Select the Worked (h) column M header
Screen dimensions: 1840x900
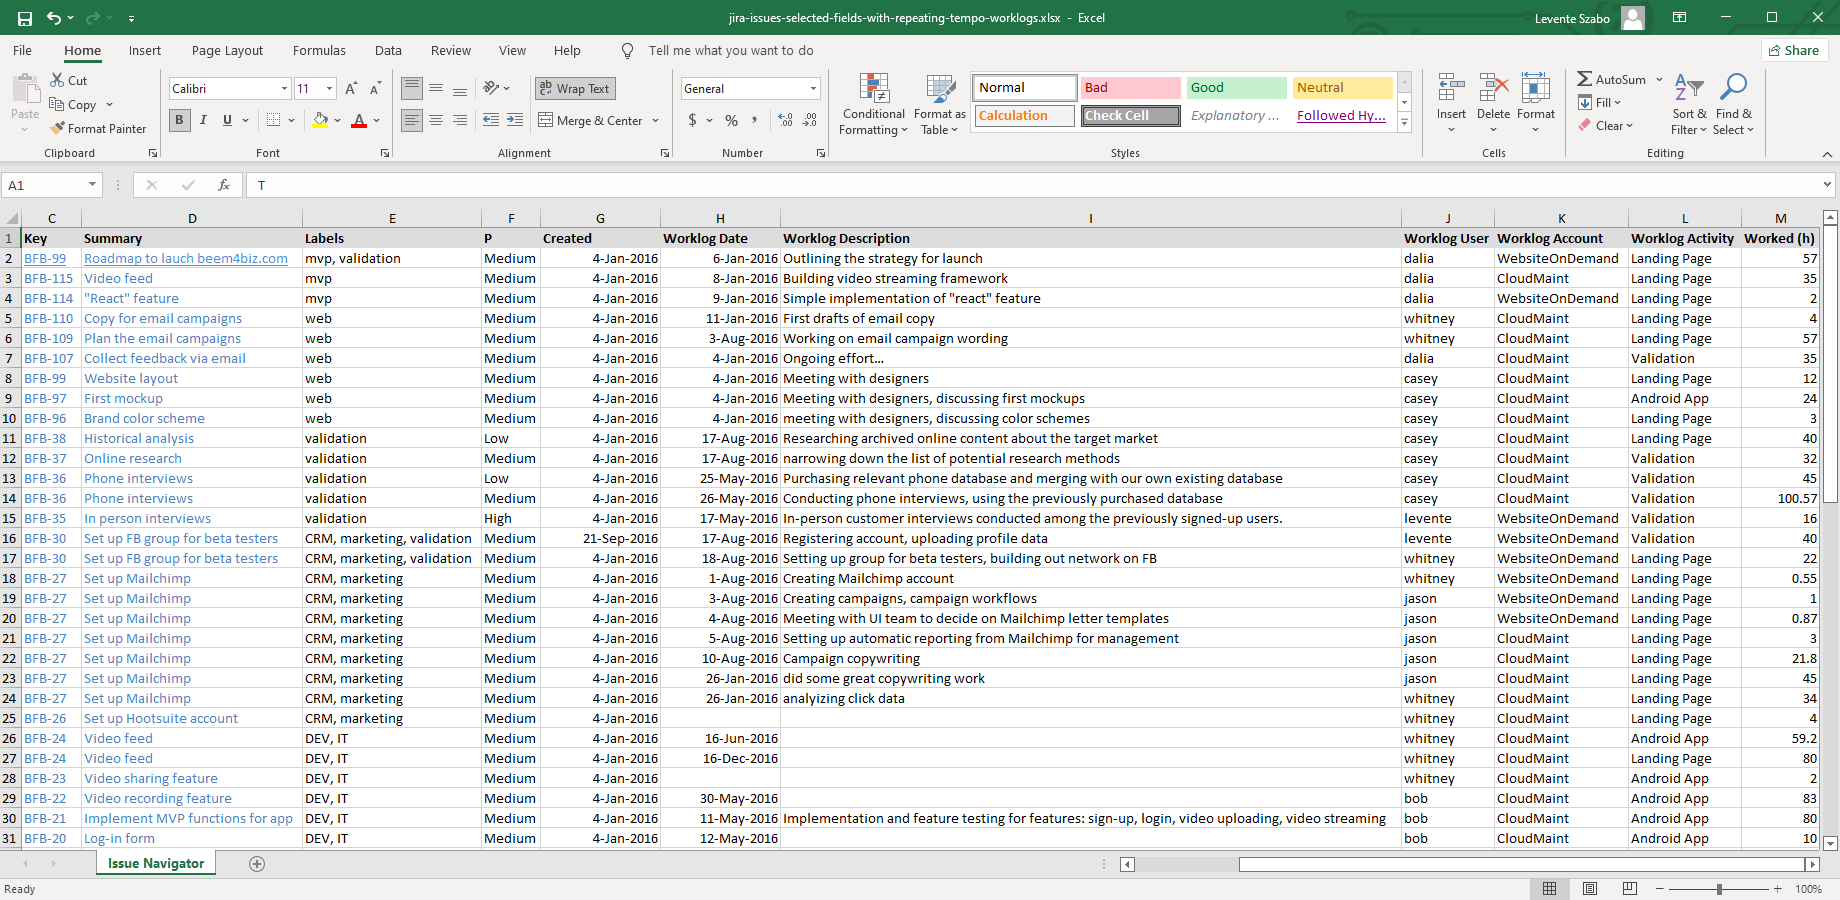(x=1781, y=219)
